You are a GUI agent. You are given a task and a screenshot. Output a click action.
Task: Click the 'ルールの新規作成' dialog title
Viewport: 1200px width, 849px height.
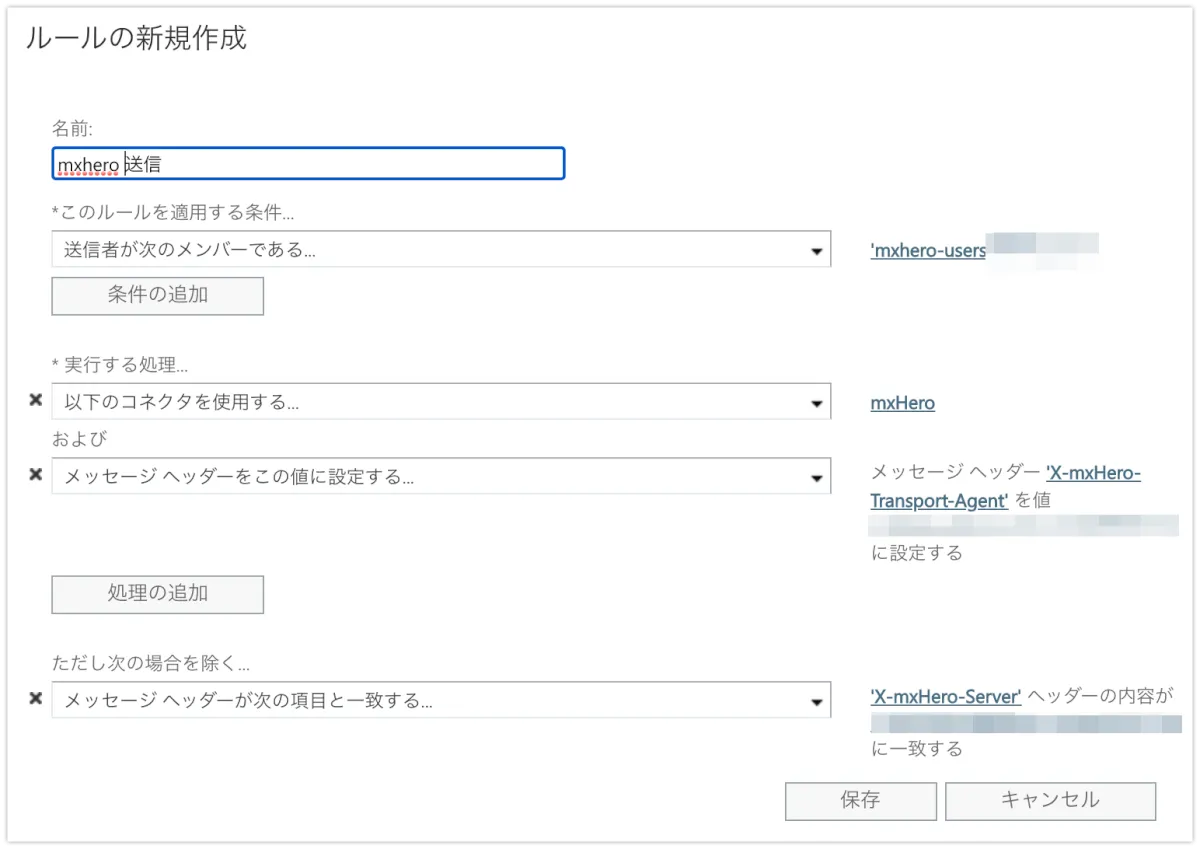[136, 38]
